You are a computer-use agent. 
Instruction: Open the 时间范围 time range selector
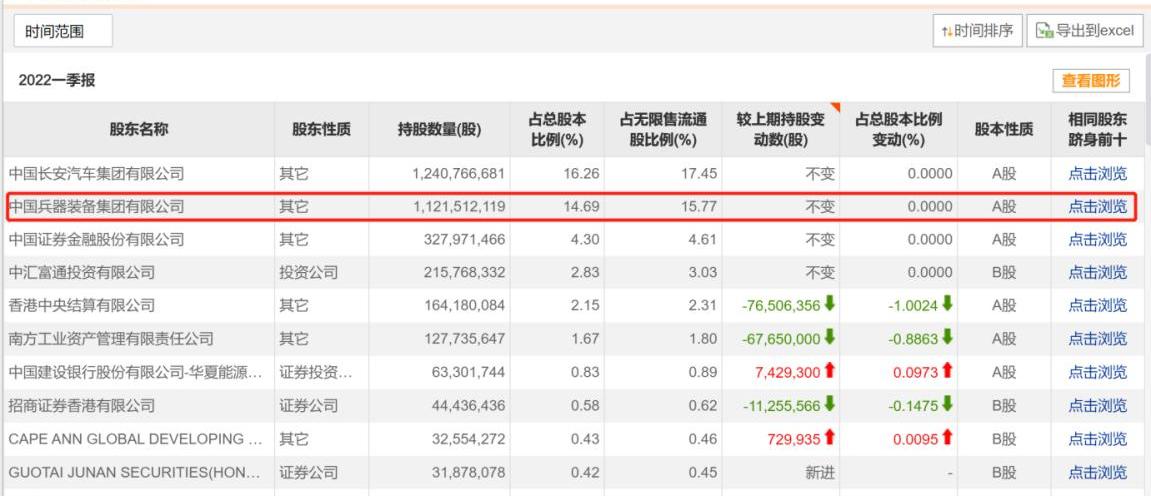coord(63,32)
